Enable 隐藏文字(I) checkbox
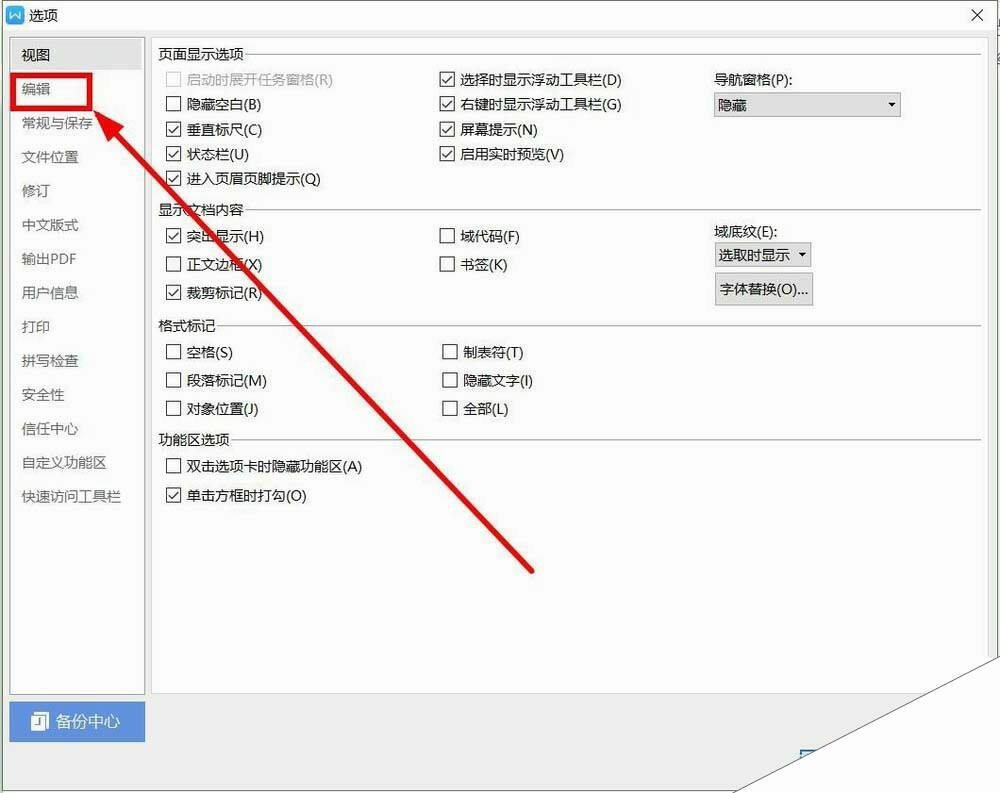Viewport: 1000px width, 793px height. tap(450, 380)
